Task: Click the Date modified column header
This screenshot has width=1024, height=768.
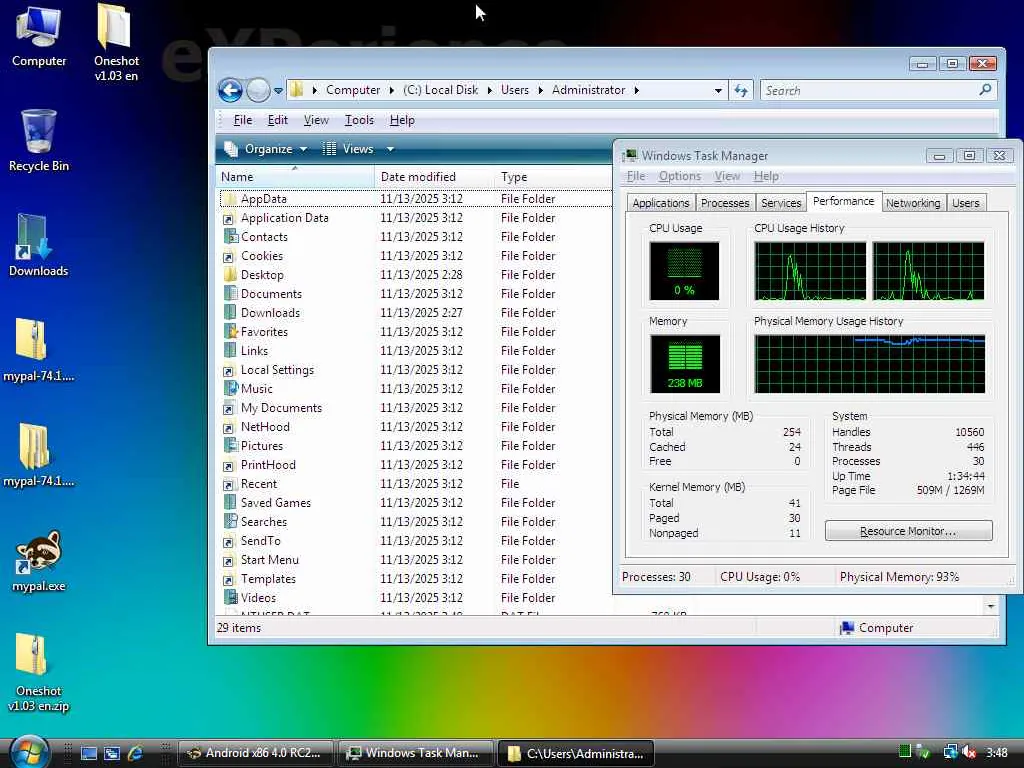Action: pos(434,176)
